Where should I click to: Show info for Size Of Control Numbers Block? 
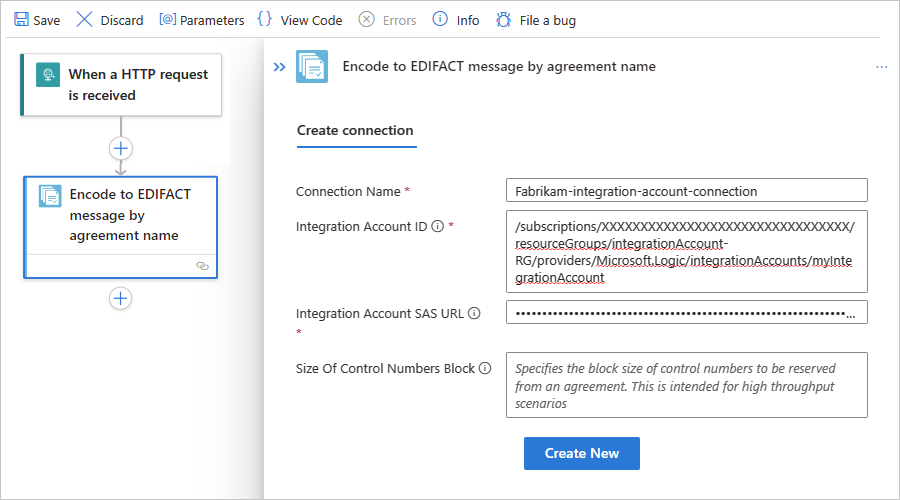[485, 369]
